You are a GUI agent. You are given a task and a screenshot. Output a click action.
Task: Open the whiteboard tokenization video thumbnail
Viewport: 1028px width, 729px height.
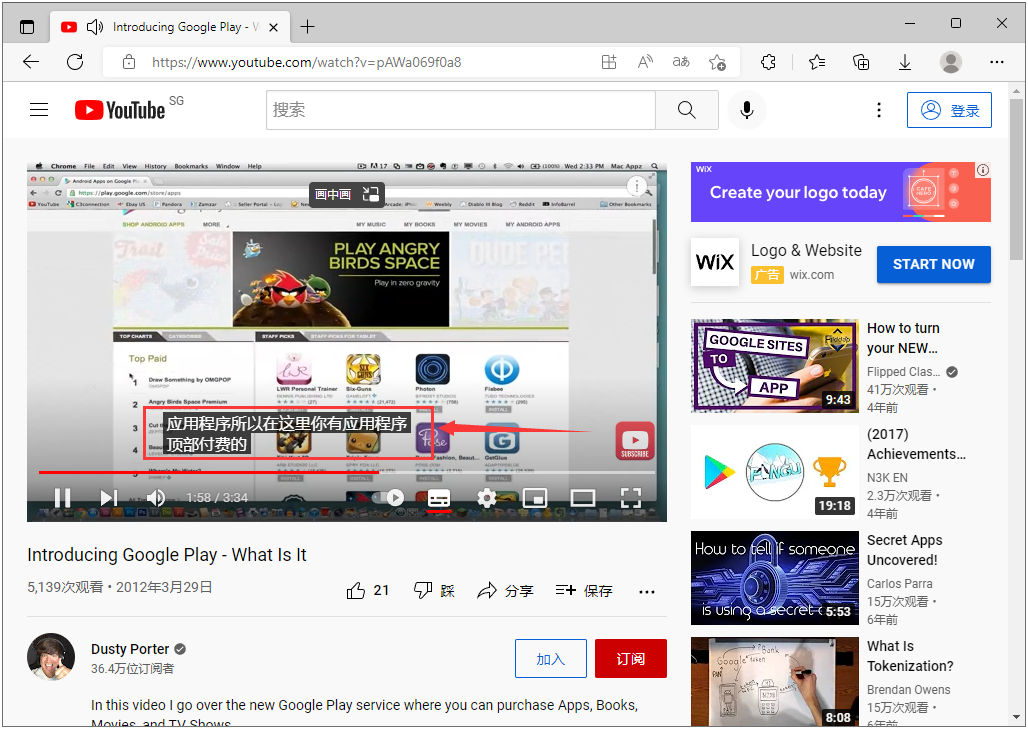pos(774,682)
